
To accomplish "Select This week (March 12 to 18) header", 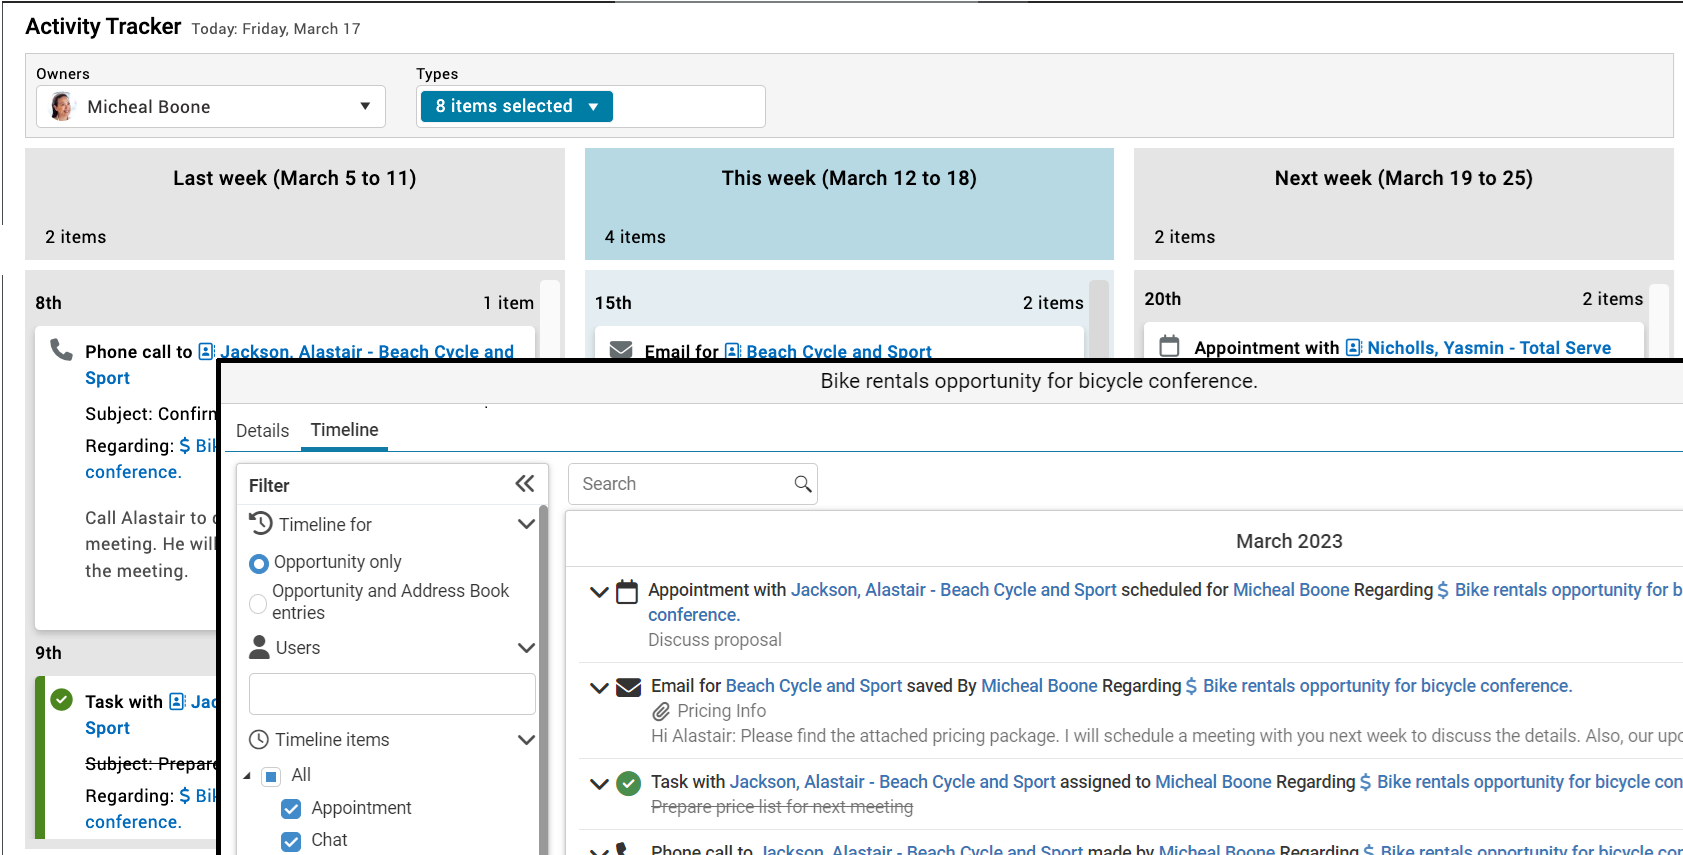I will click(x=849, y=204).
